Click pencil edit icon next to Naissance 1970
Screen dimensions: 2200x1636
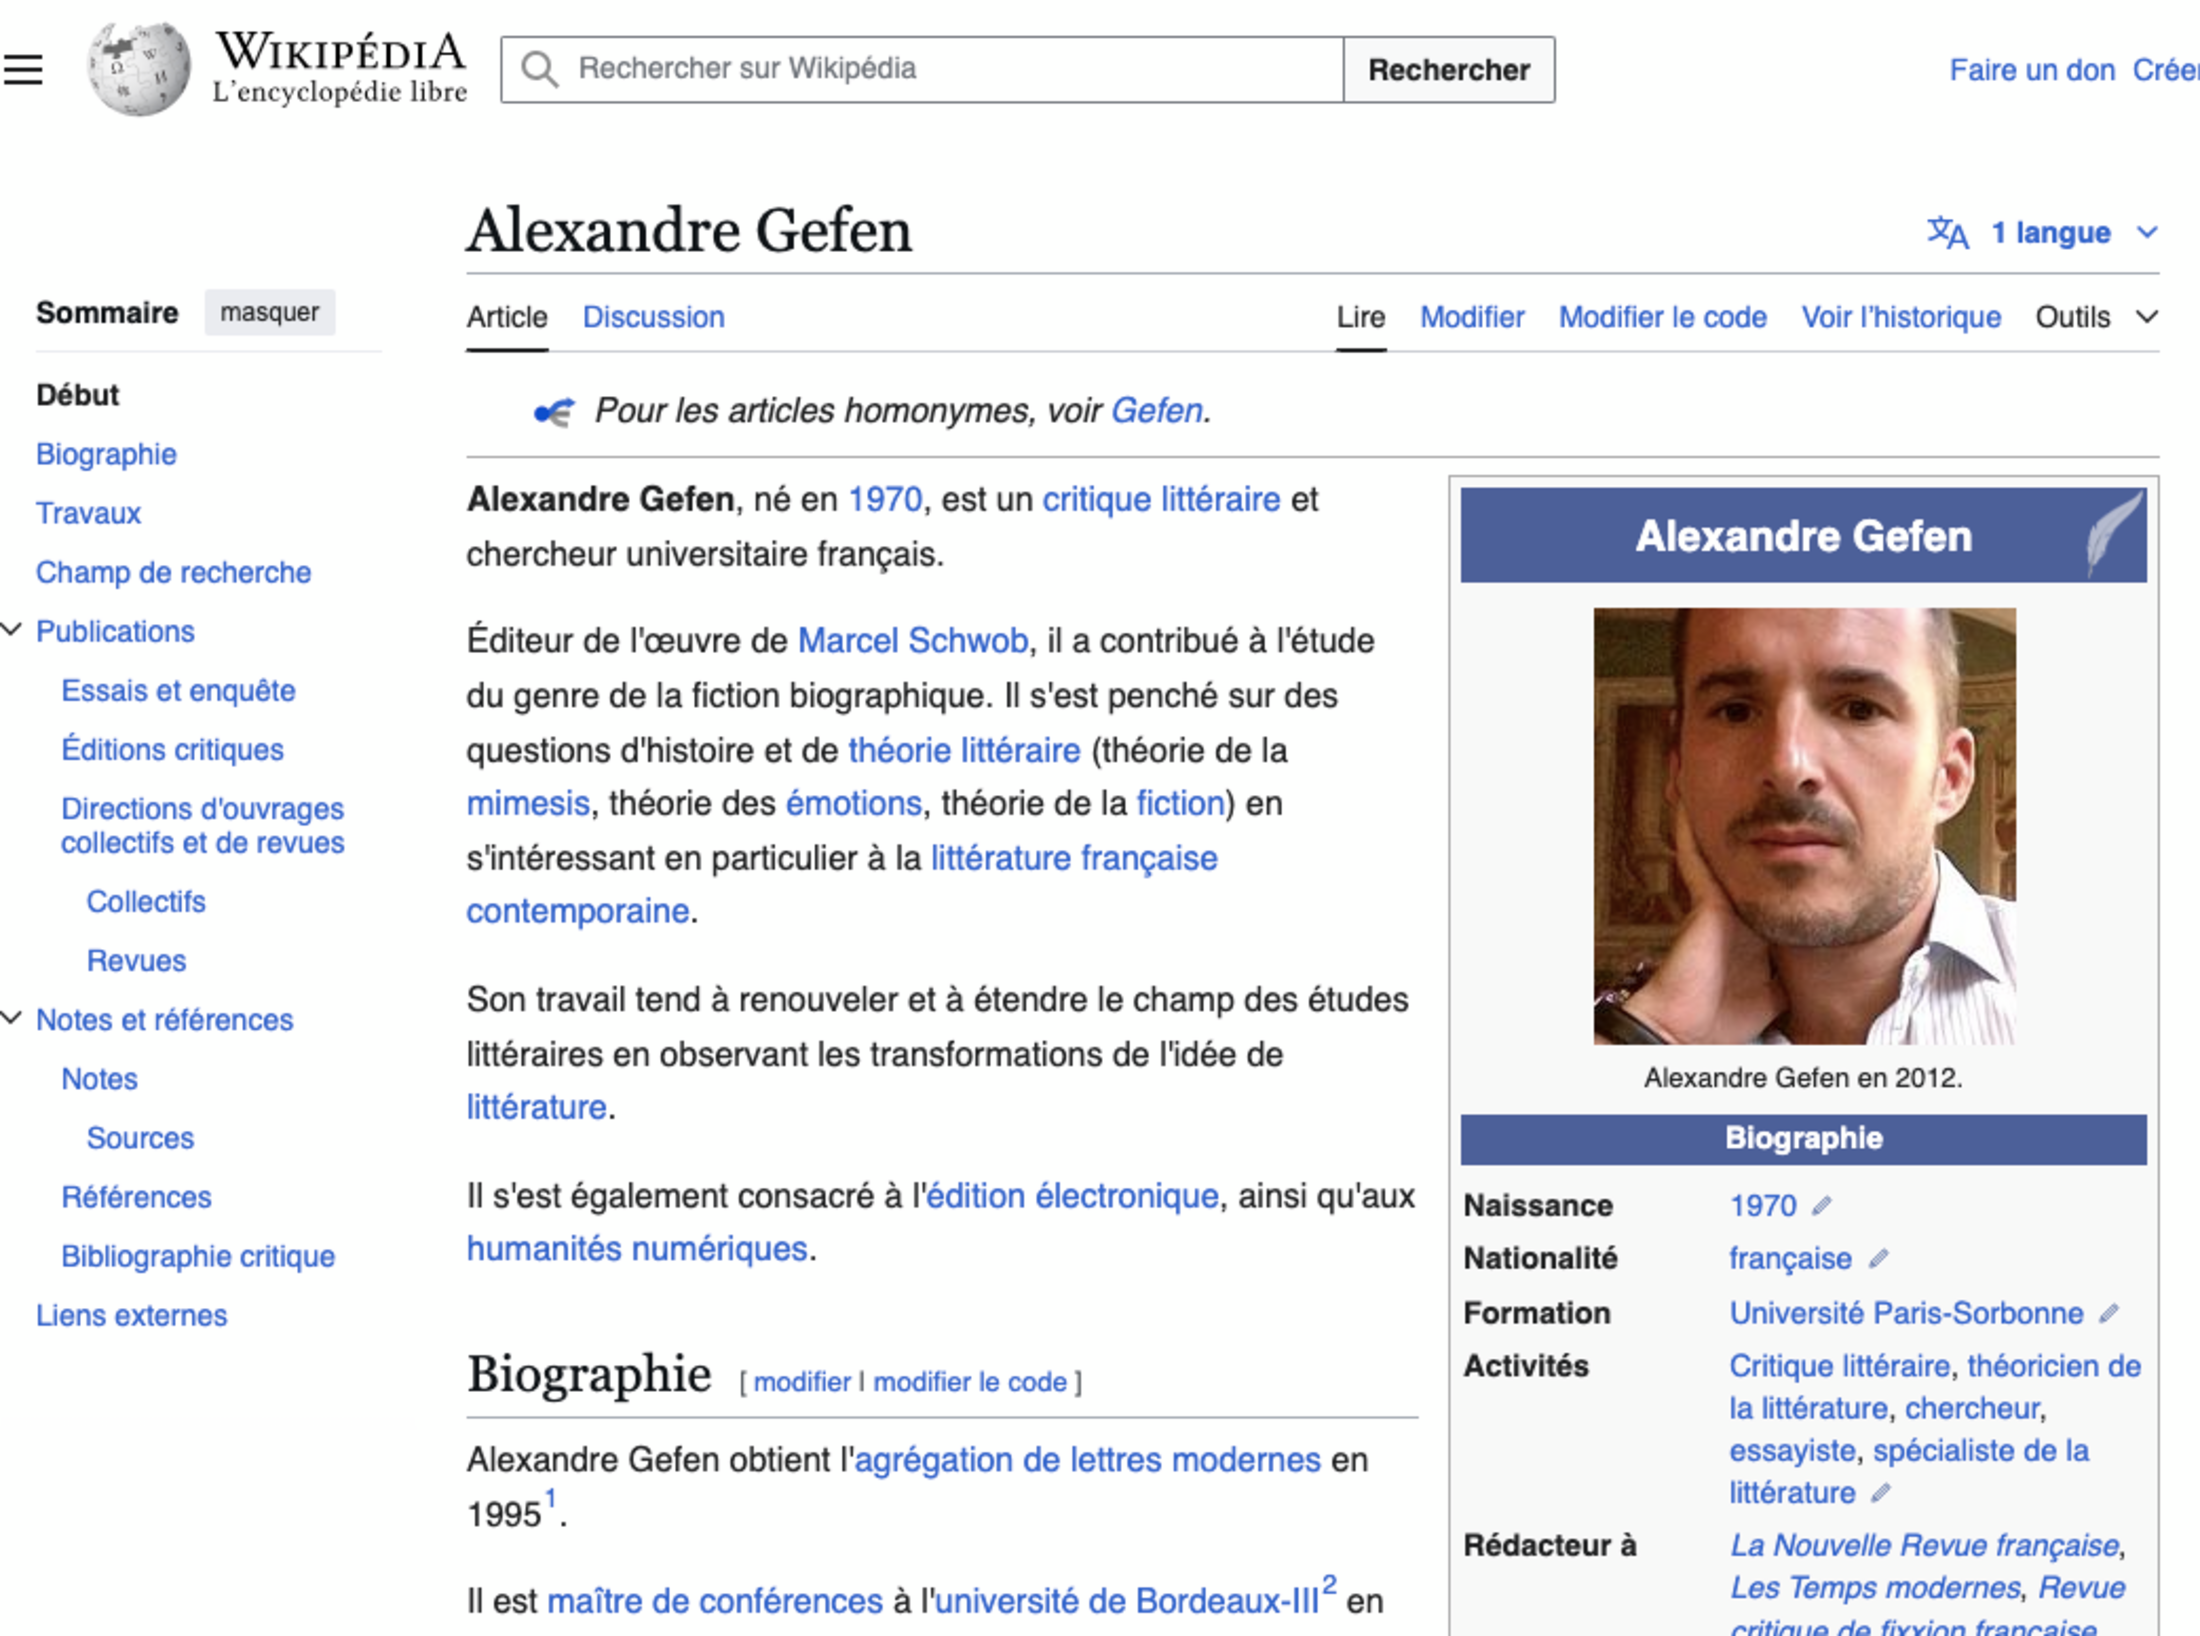(x=1822, y=1205)
